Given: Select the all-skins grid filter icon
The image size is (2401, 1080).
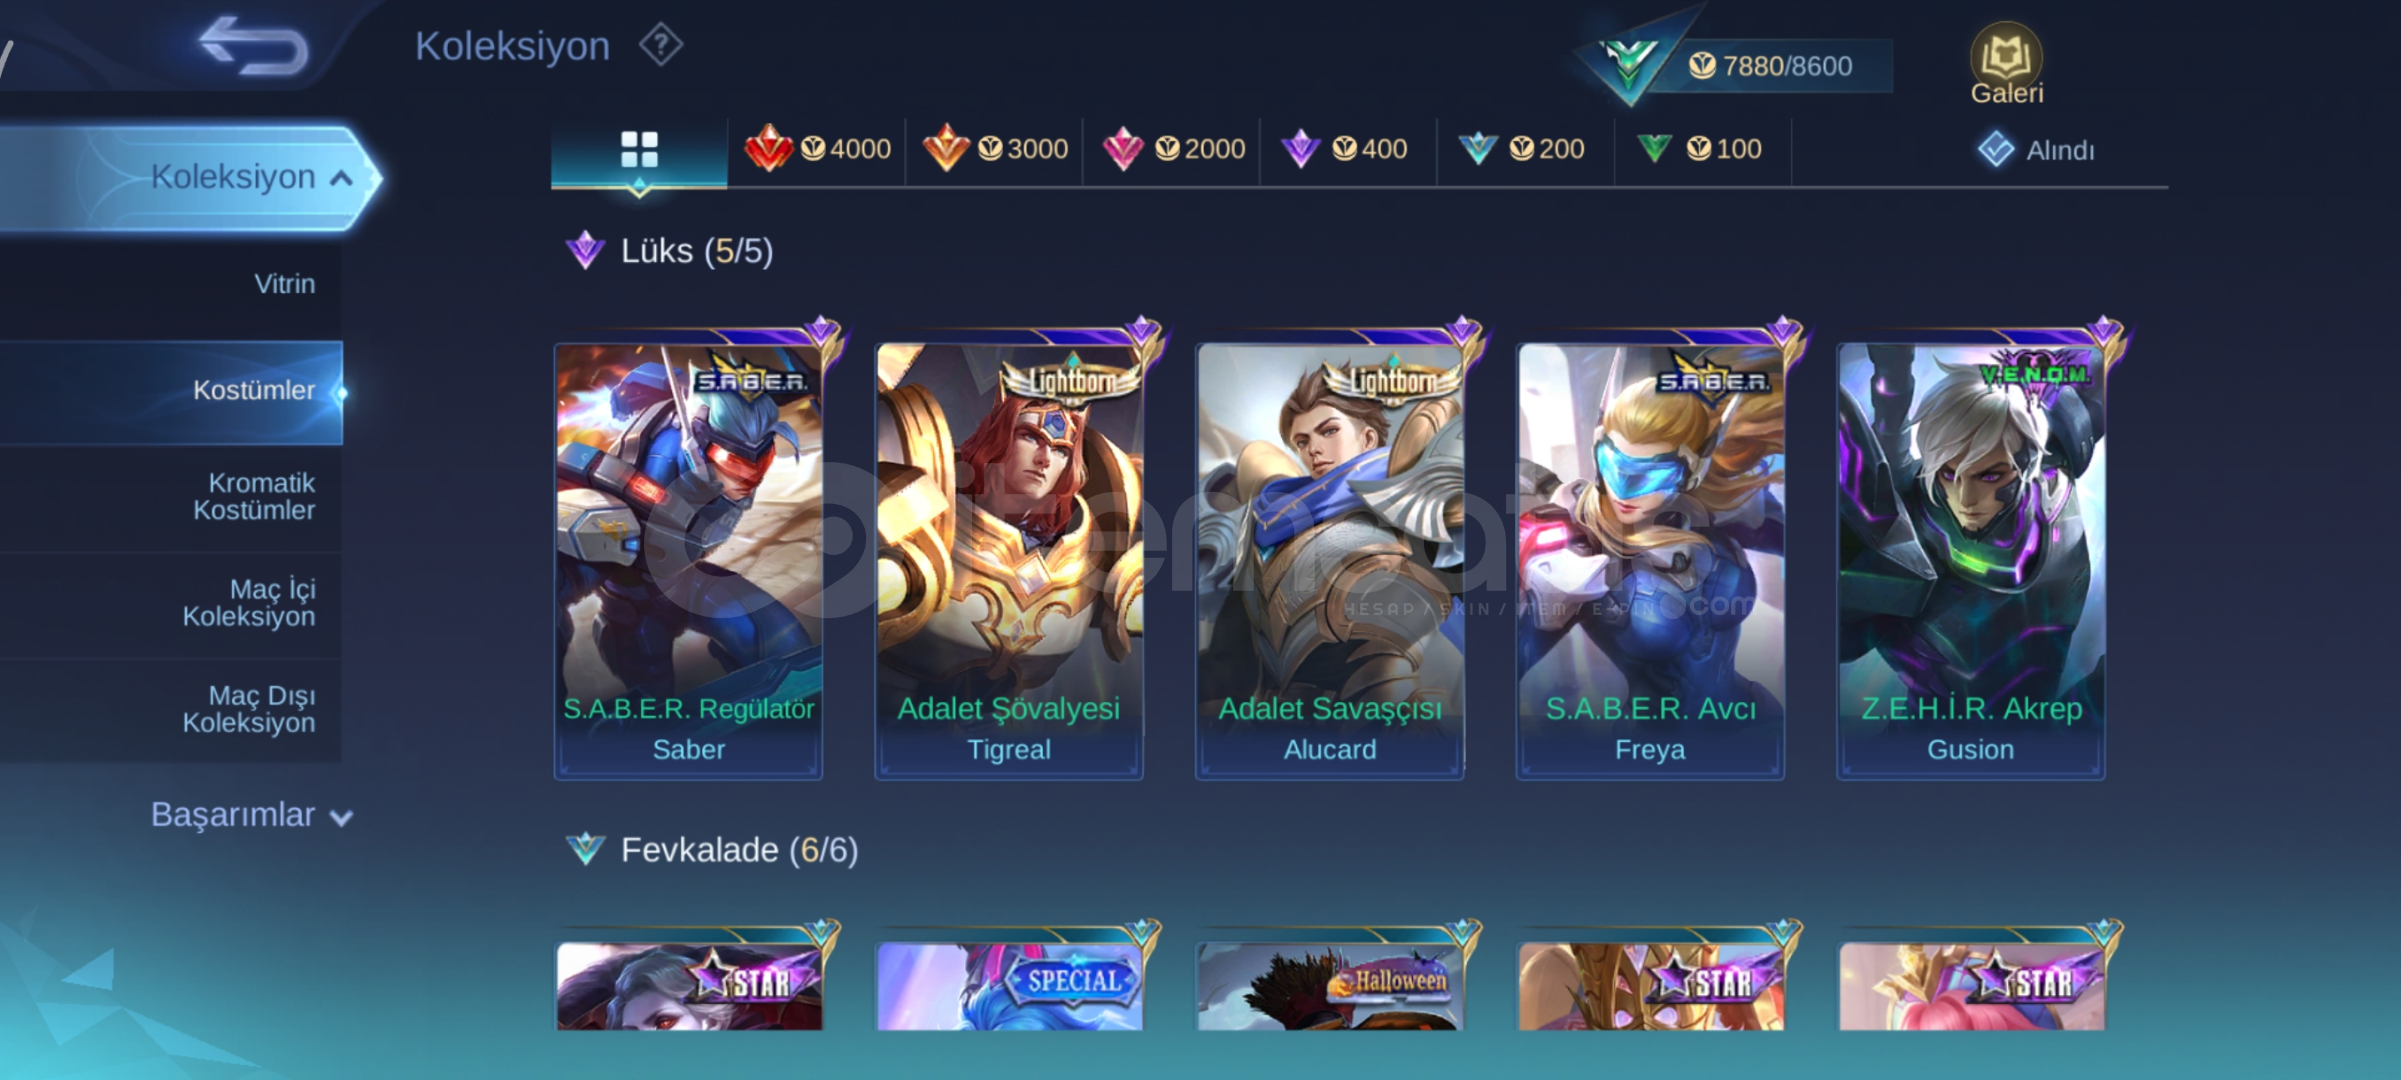Looking at the screenshot, I should 639,150.
